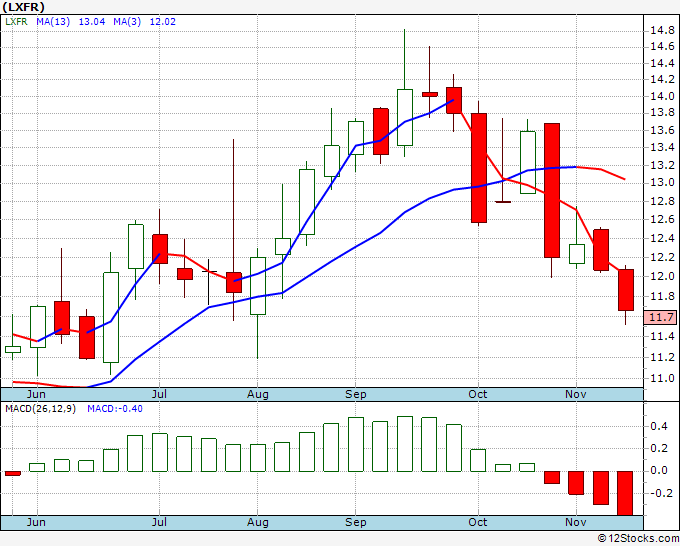Click the tallest green MACD histogram bar
This screenshot has height=546, width=680.
tap(405, 444)
